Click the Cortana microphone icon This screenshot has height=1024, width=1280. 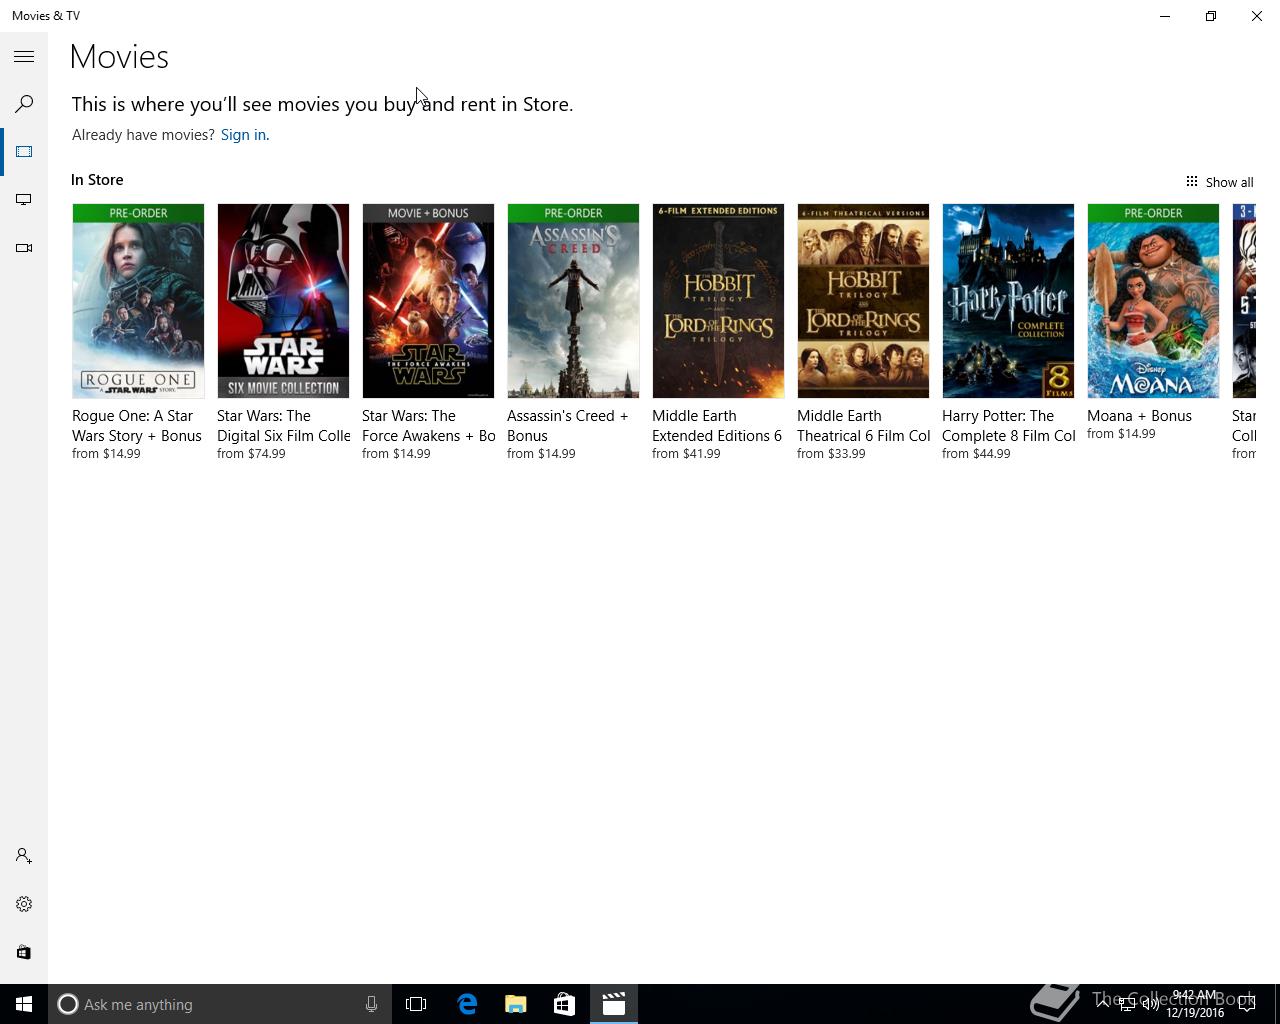coord(371,1004)
